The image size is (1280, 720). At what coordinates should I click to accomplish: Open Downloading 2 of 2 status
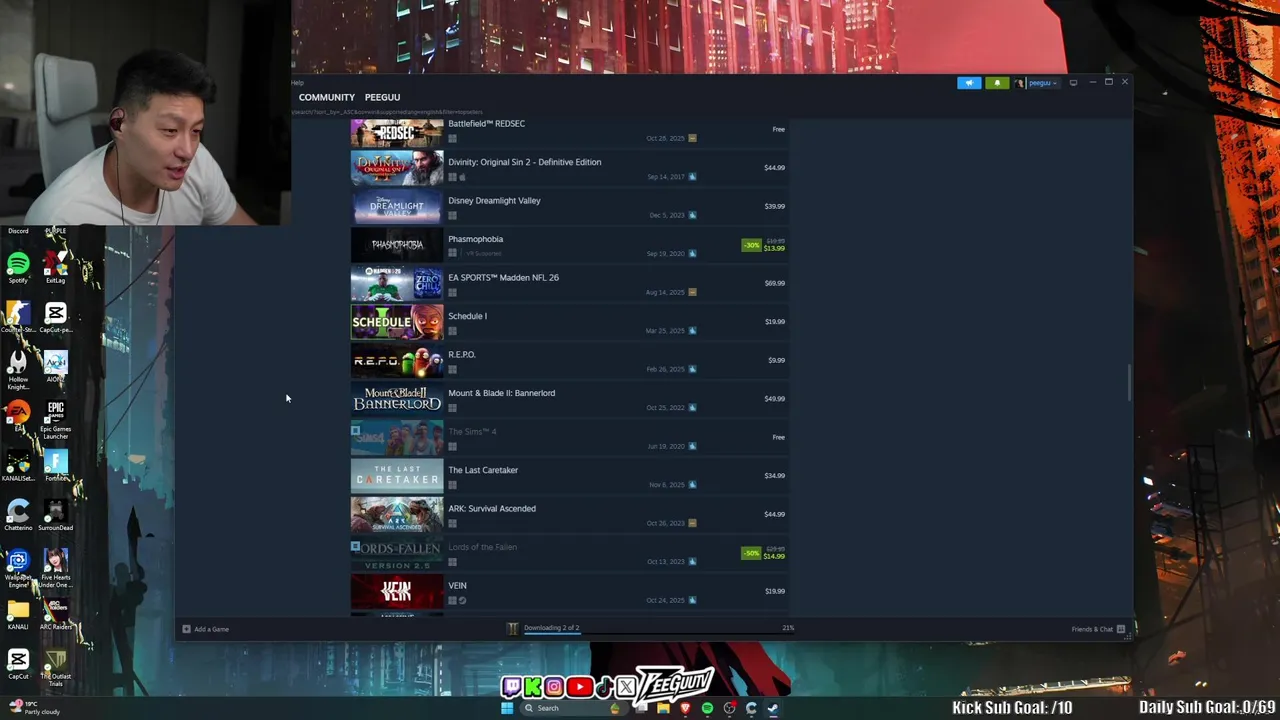click(551, 628)
